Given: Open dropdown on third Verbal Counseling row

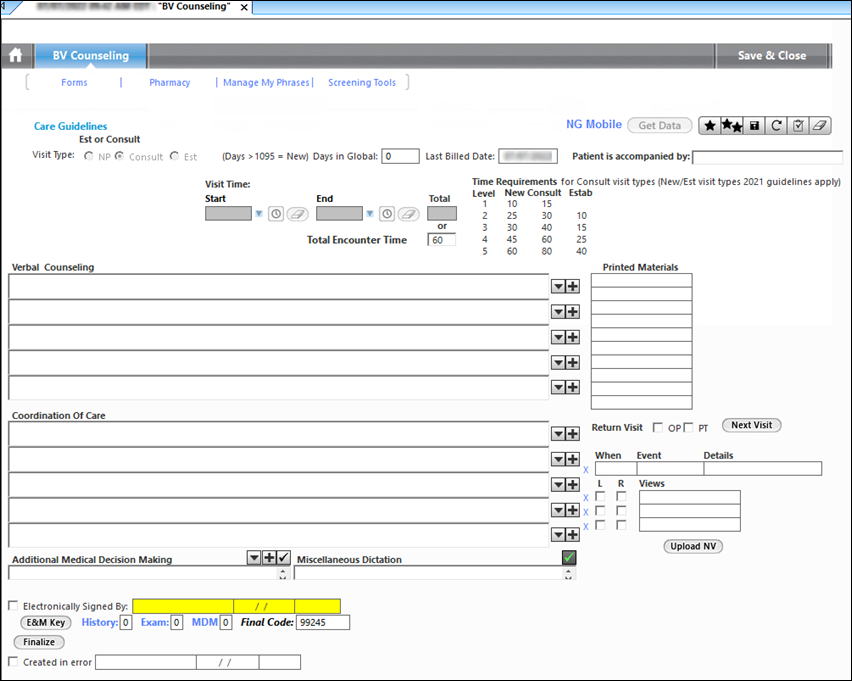Looking at the screenshot, I should click(558, 337).
